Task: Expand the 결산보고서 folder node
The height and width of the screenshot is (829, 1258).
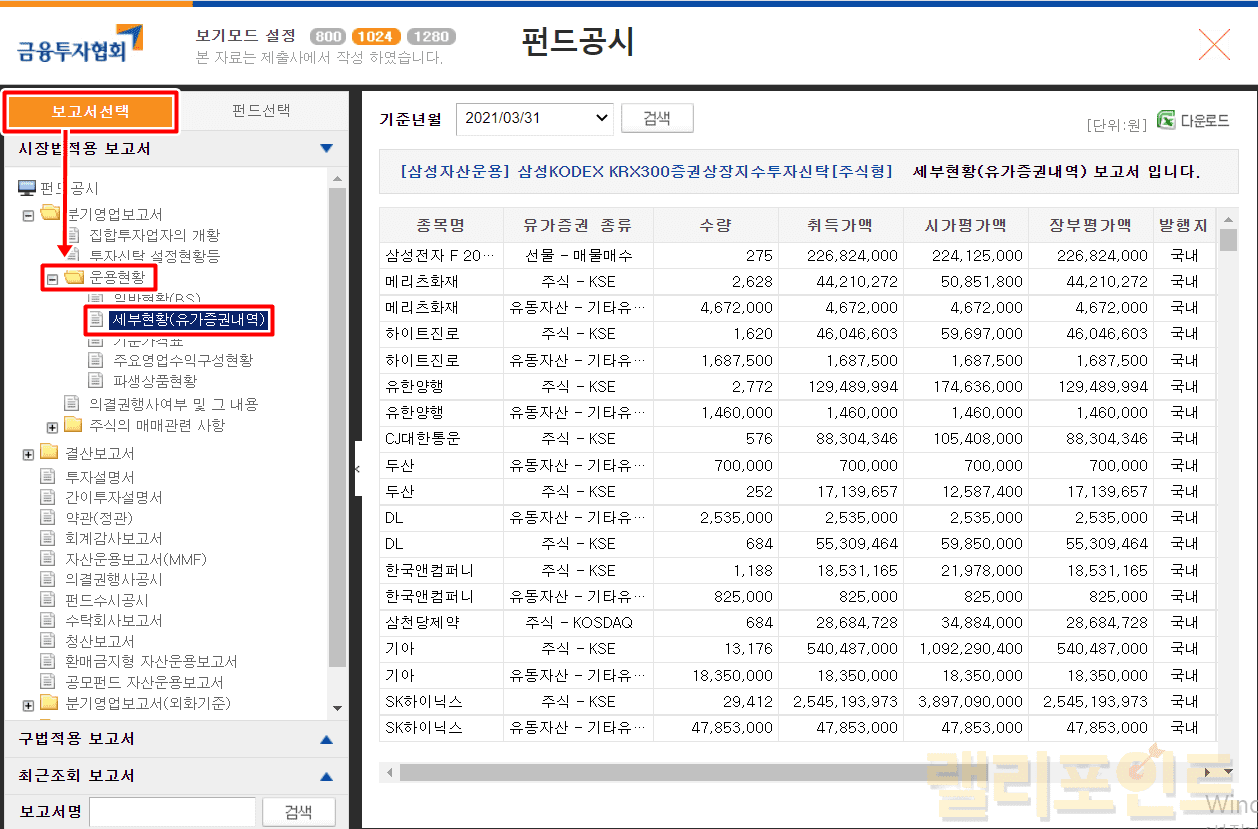Action: coord(28,455)
